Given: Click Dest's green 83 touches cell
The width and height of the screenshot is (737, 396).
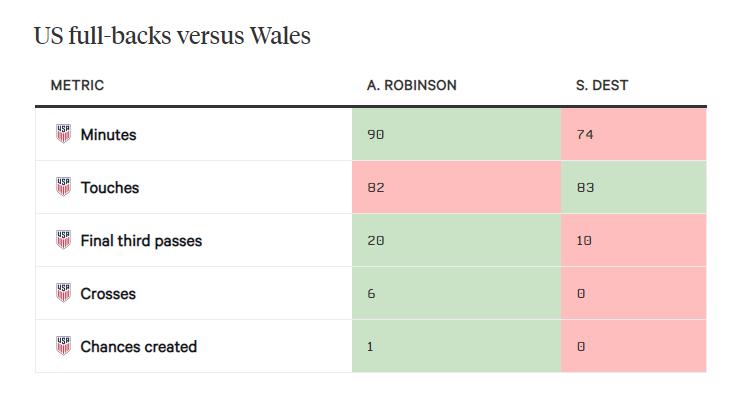Looking at the screenshot, I should coord(634,187).
